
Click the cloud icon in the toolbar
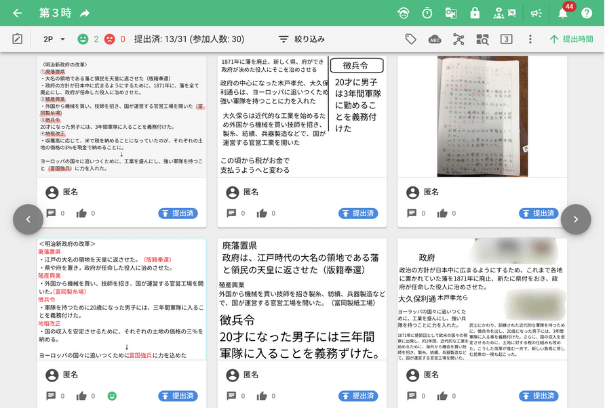pyautogui.click(x=435, y=39)
